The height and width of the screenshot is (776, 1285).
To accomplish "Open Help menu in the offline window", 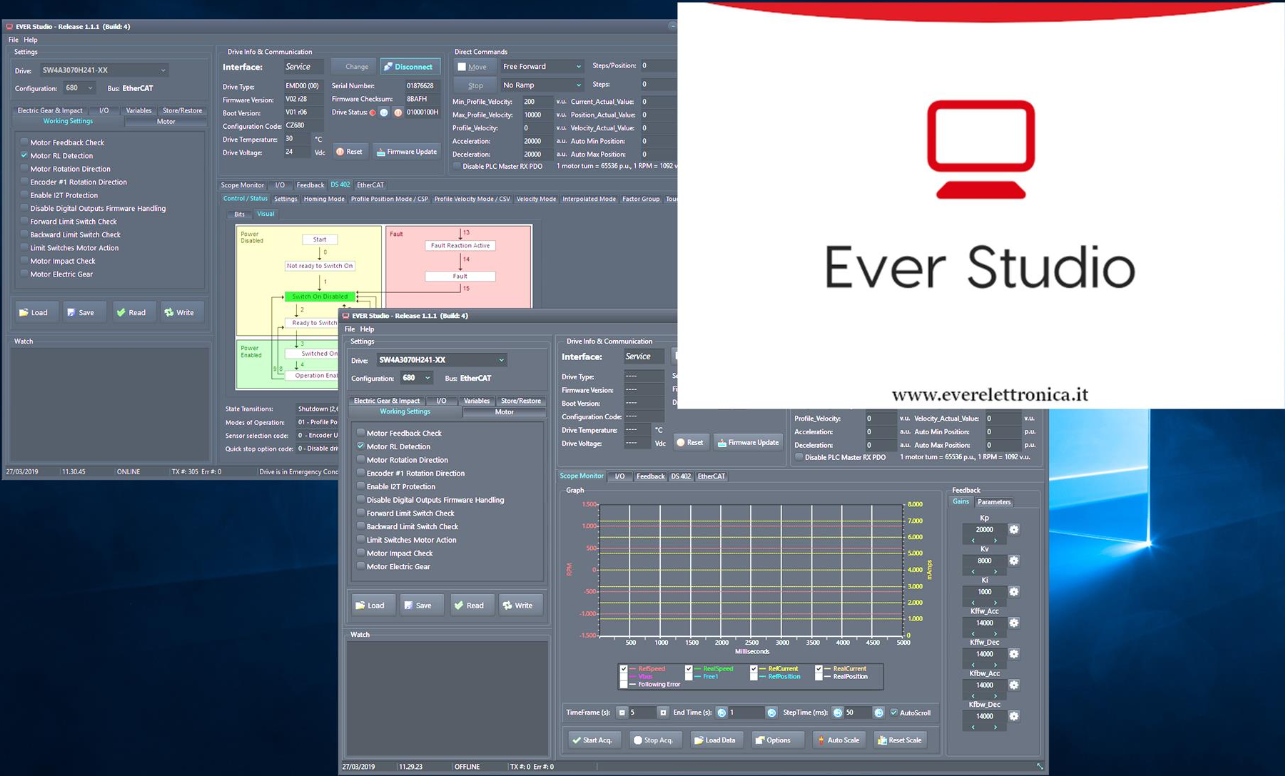I will 367,329.
